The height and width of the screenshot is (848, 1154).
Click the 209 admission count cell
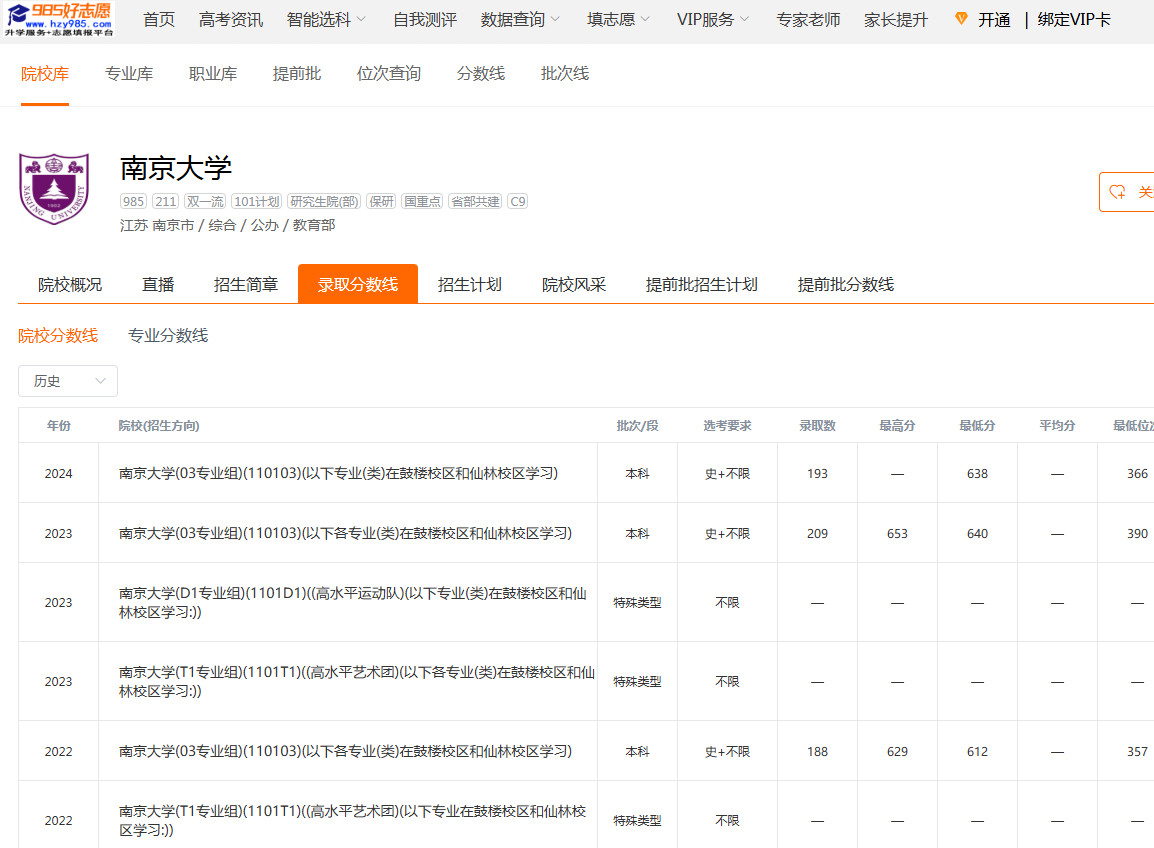click(817, 534)
